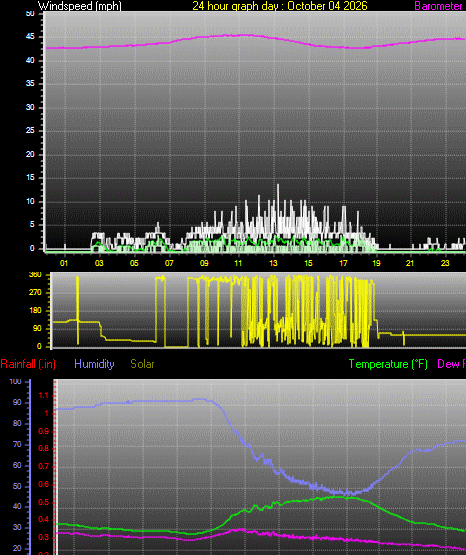Click the "25" tick on the windspeed axis

30,131
